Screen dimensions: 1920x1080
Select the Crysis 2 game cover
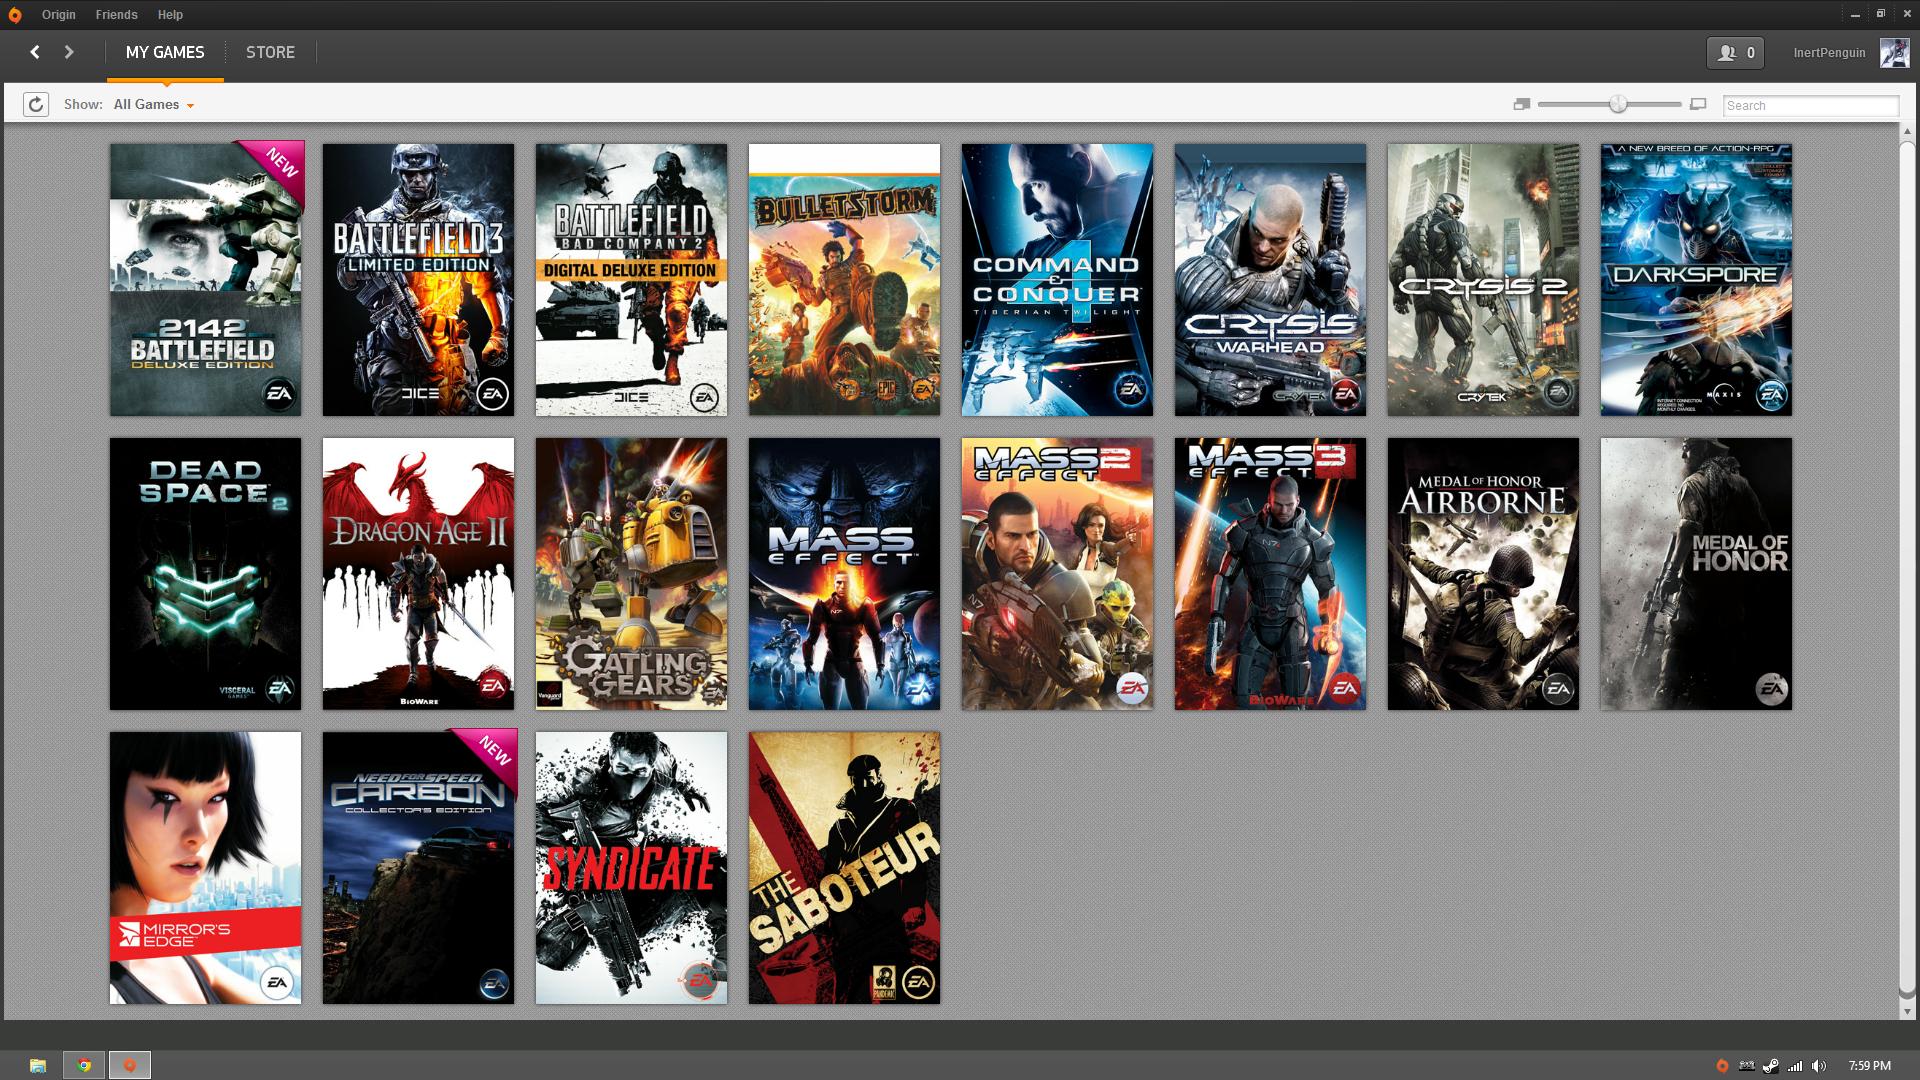1483,279
